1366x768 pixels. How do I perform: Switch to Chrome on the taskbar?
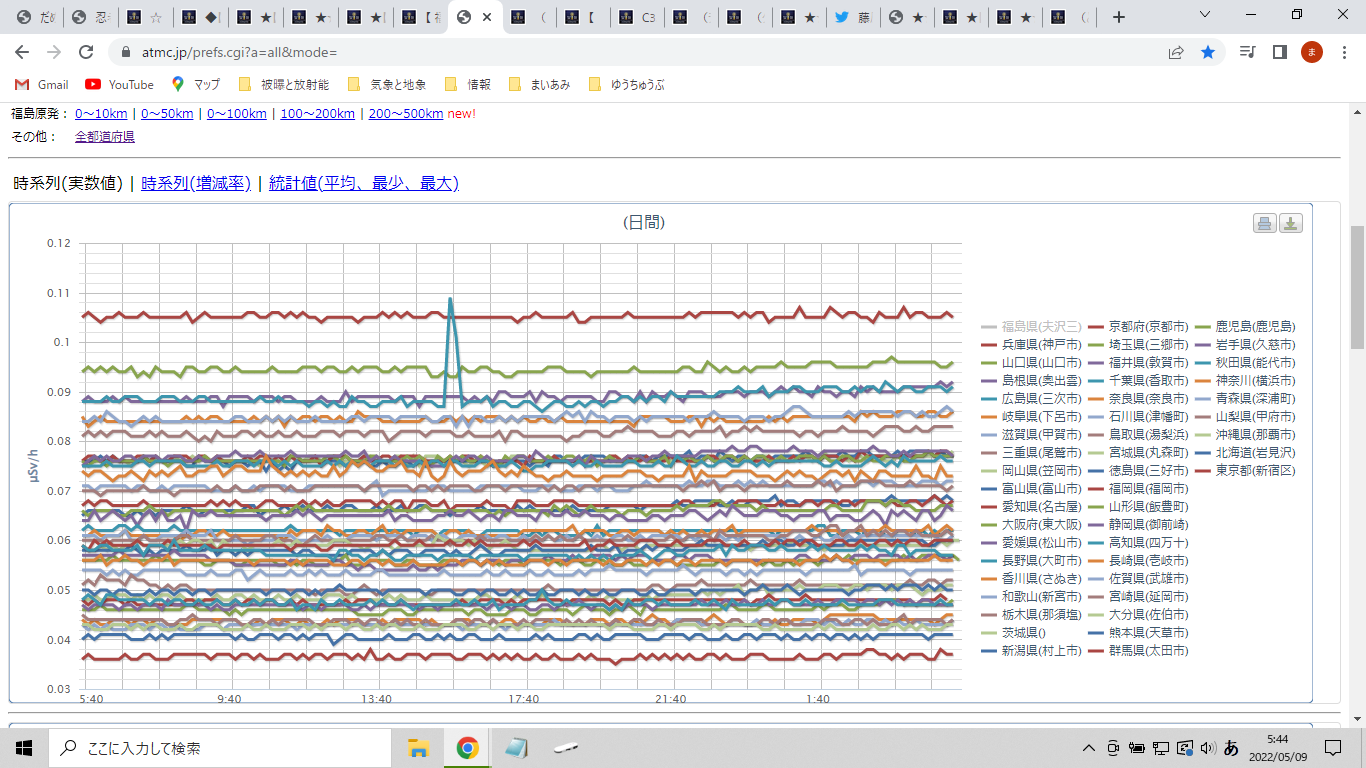[x=467, y=748]
